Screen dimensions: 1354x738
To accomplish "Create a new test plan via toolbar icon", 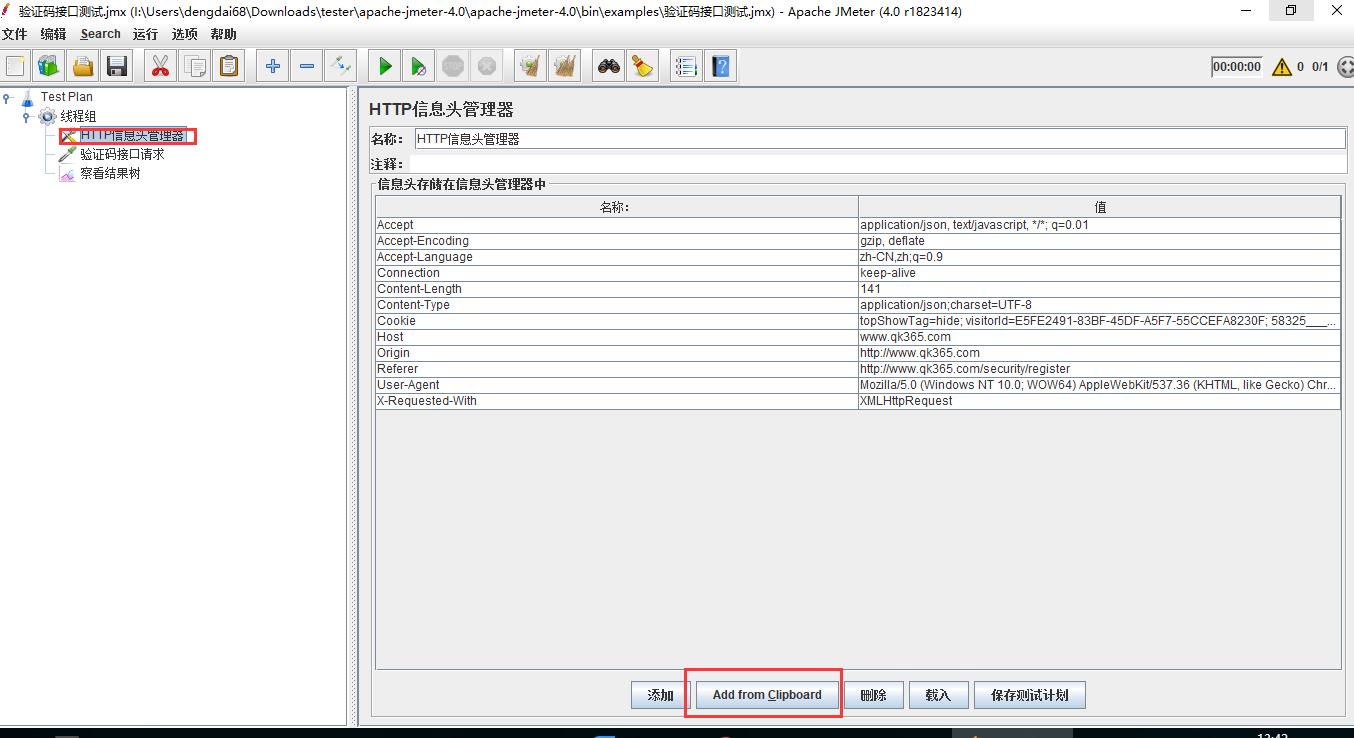I will tap(16, 67).
